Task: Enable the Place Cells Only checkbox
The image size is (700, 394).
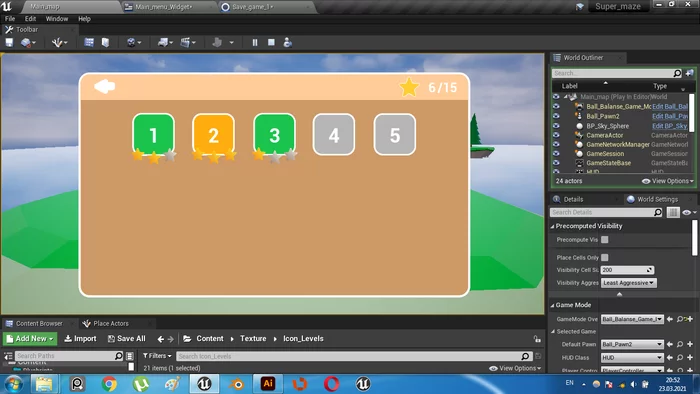Action: click(604, 257)
